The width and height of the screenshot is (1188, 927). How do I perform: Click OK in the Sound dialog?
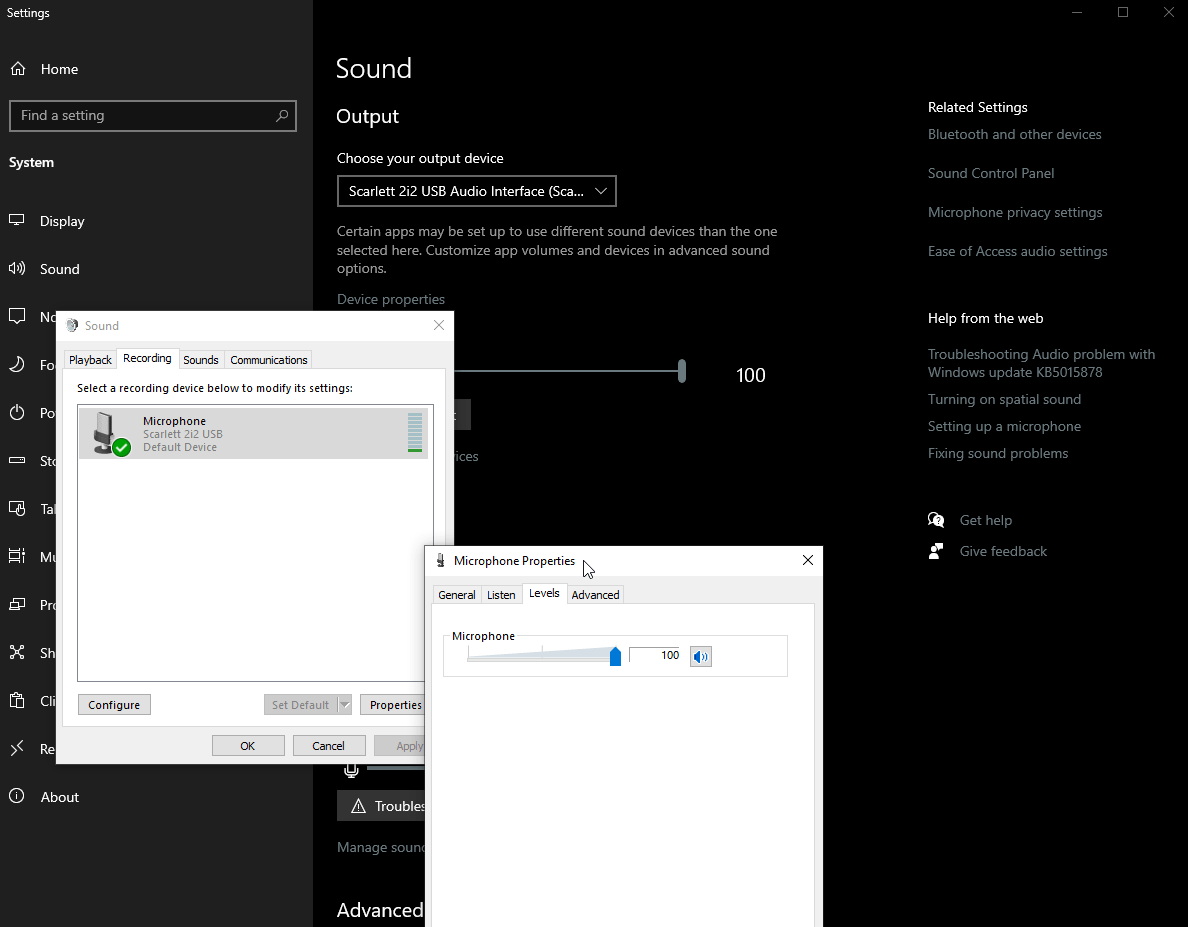coord(248,745)
